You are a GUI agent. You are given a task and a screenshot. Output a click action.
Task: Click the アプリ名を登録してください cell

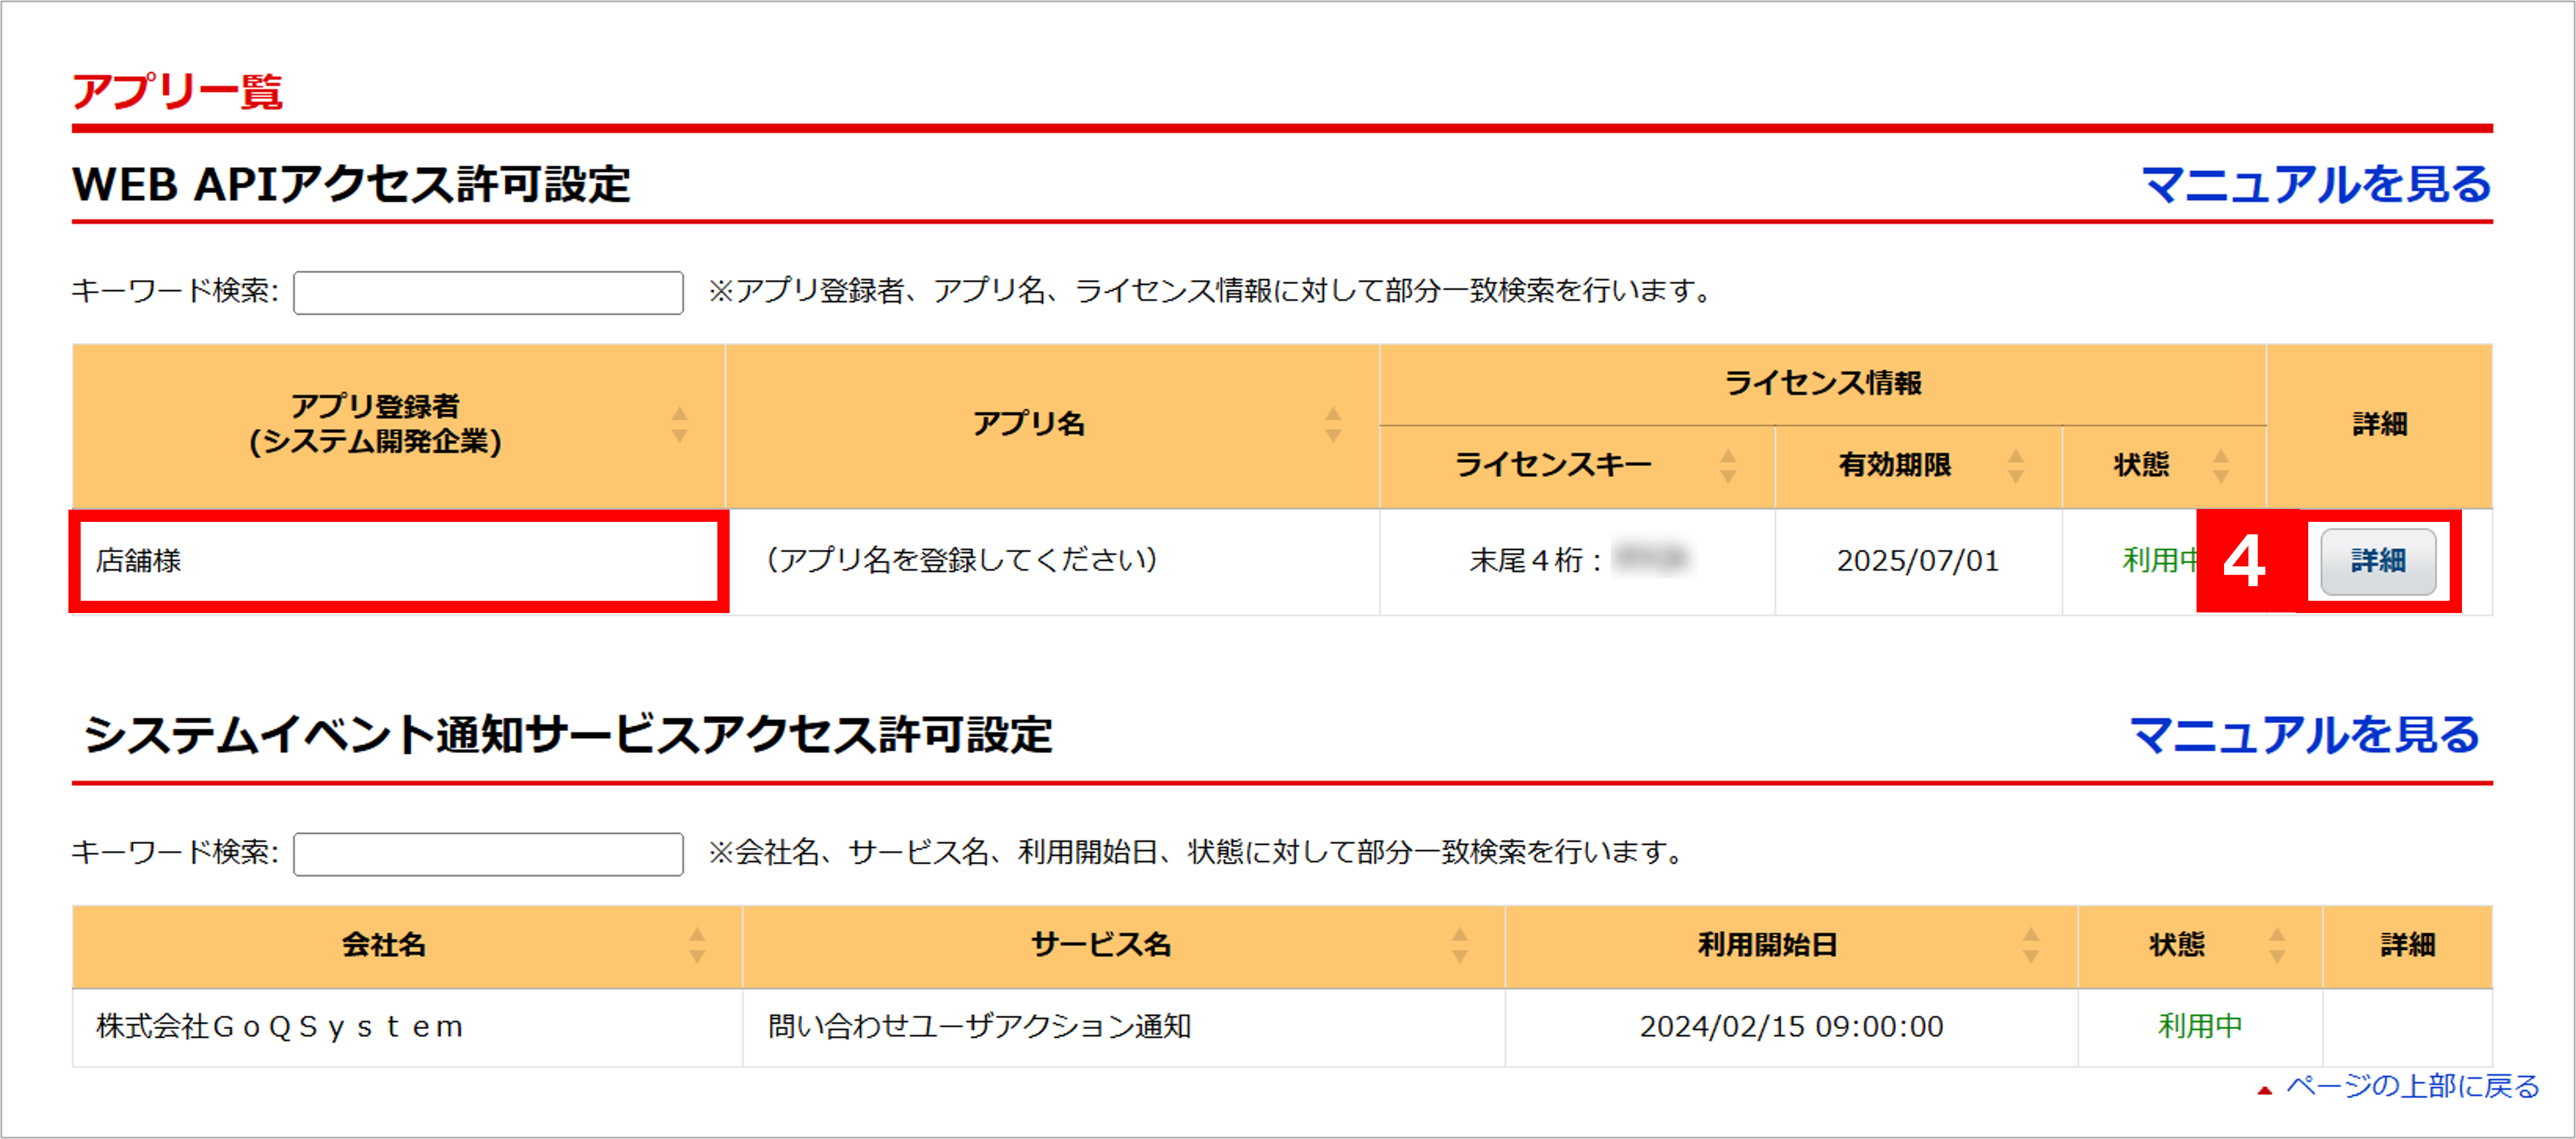click(x=961, y=561)
